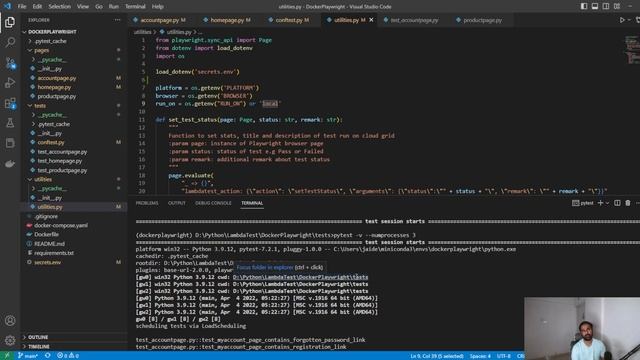Toggle primary sidebar layout icon
The image size is (640, 360).
(x=584, y=6)
